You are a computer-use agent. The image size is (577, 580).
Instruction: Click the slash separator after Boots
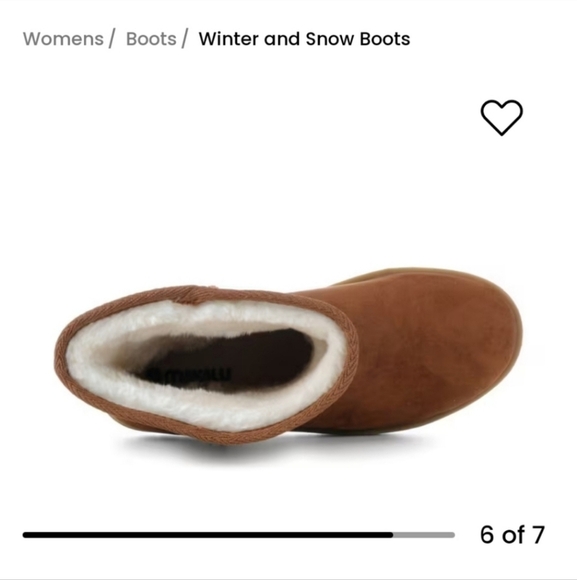coord(184,39)
